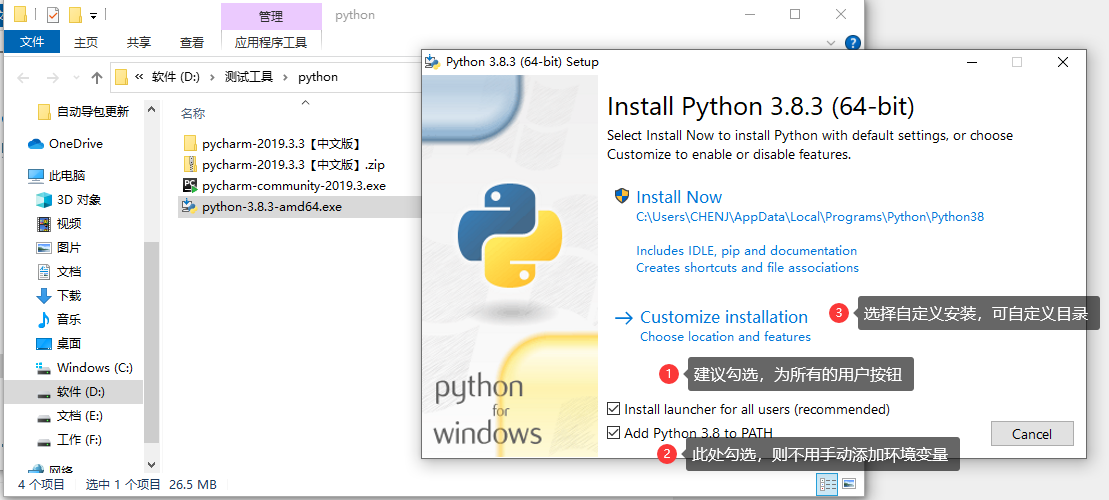Expand breadcrumb arrow after 测试工具
The image size is (1109, 500).
(x=286, y=77)
